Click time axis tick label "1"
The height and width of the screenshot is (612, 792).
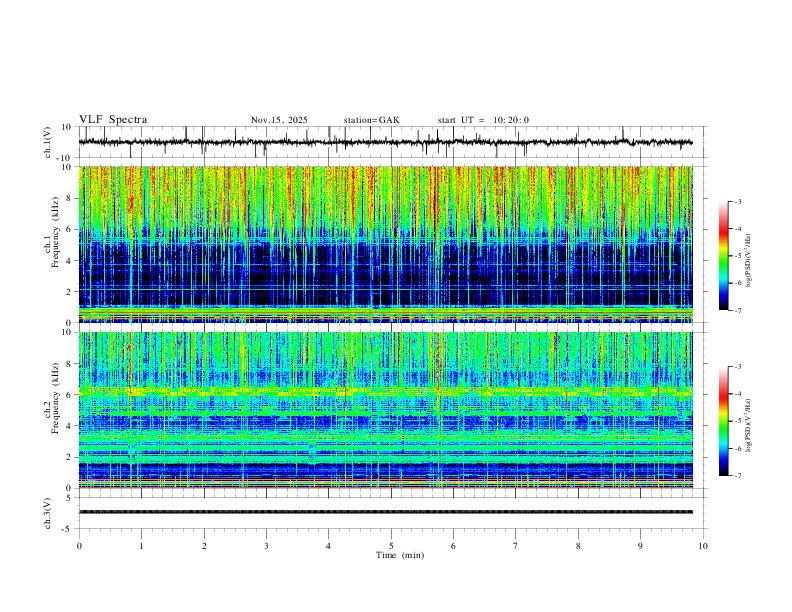[x=141, y=546]
